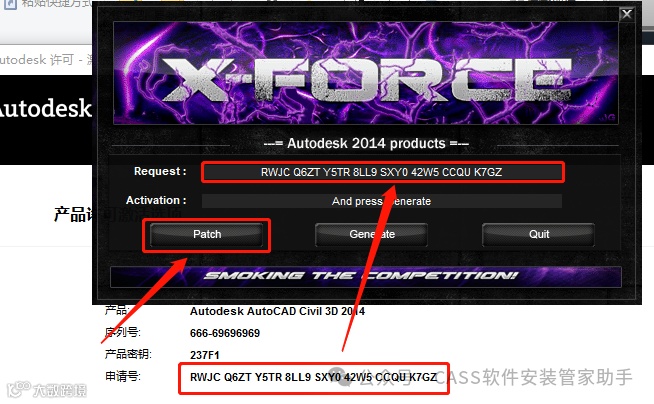The width and height of the screenshot is (654, 404).
Task: Click the Smoking The Competition banner
Action: (366, 276)
